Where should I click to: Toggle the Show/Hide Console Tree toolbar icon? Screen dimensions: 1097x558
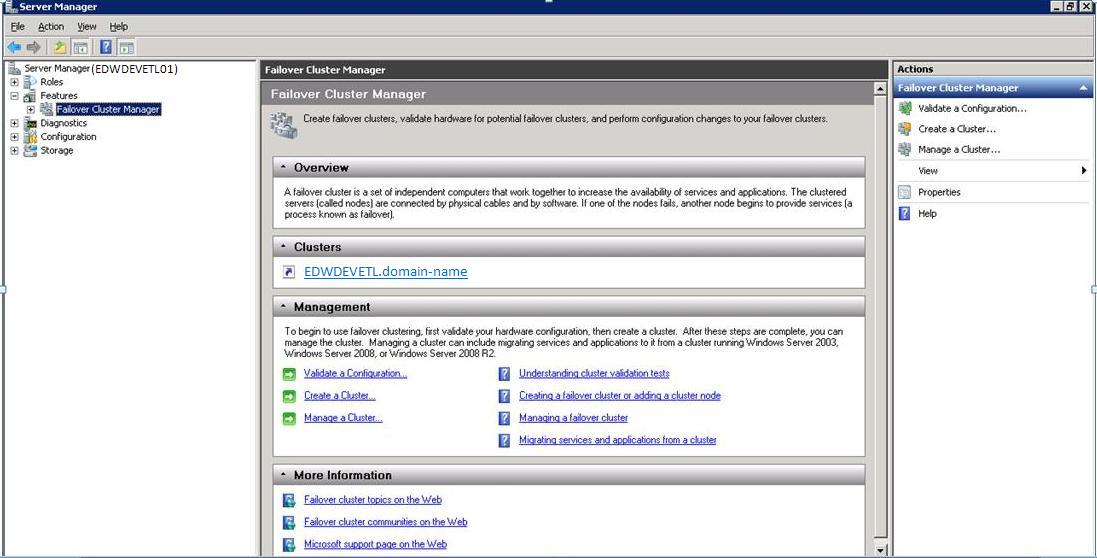tap(80, 48)
